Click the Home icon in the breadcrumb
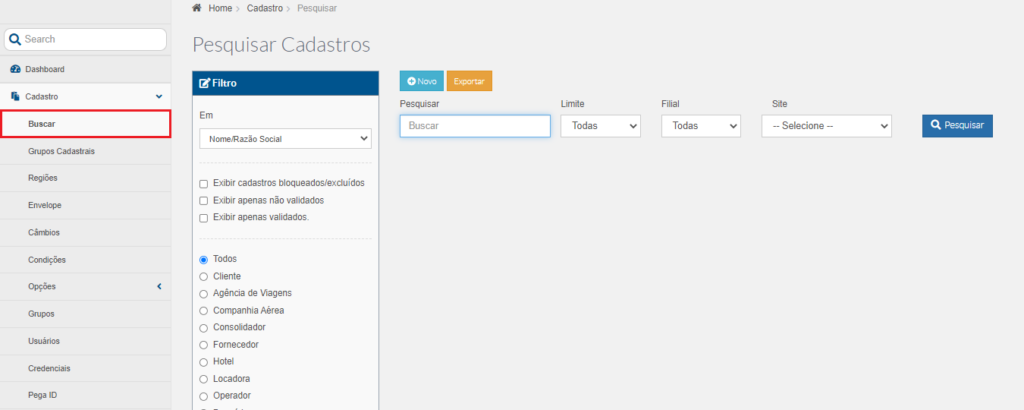 197,8
